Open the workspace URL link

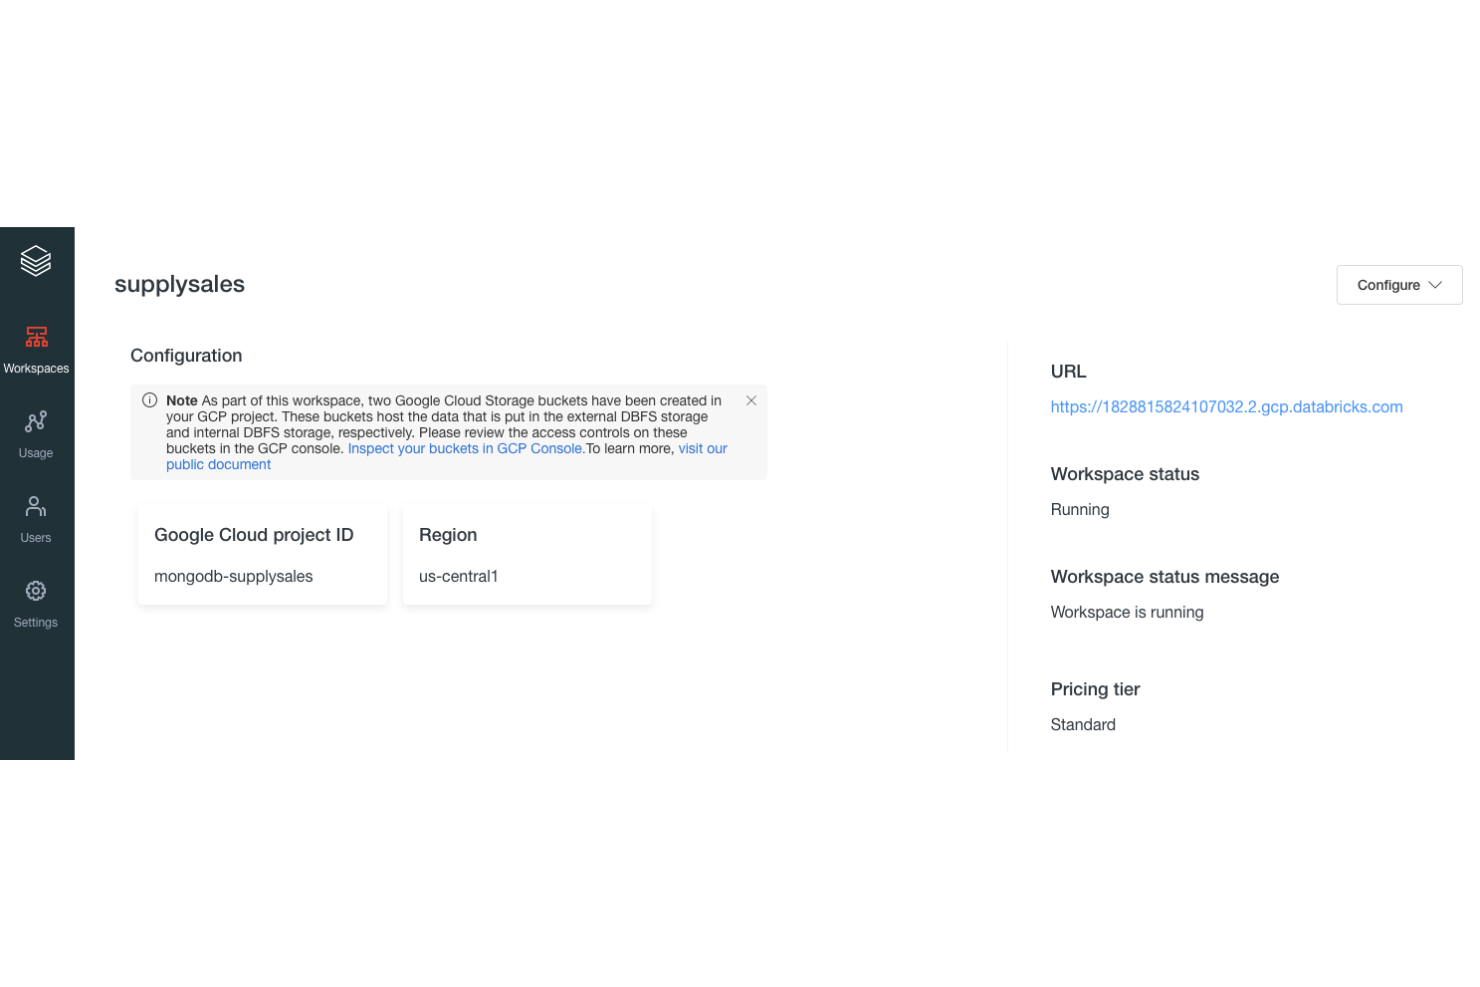(1226, 407)
